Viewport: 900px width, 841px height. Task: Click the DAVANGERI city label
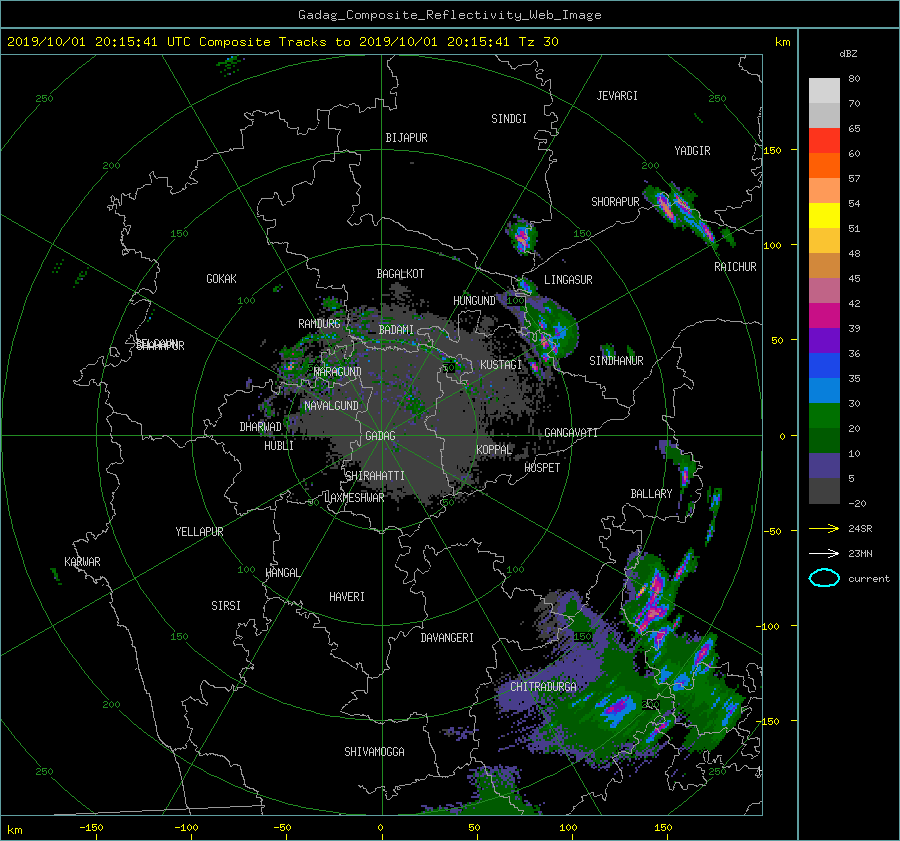tap(447, 638)
